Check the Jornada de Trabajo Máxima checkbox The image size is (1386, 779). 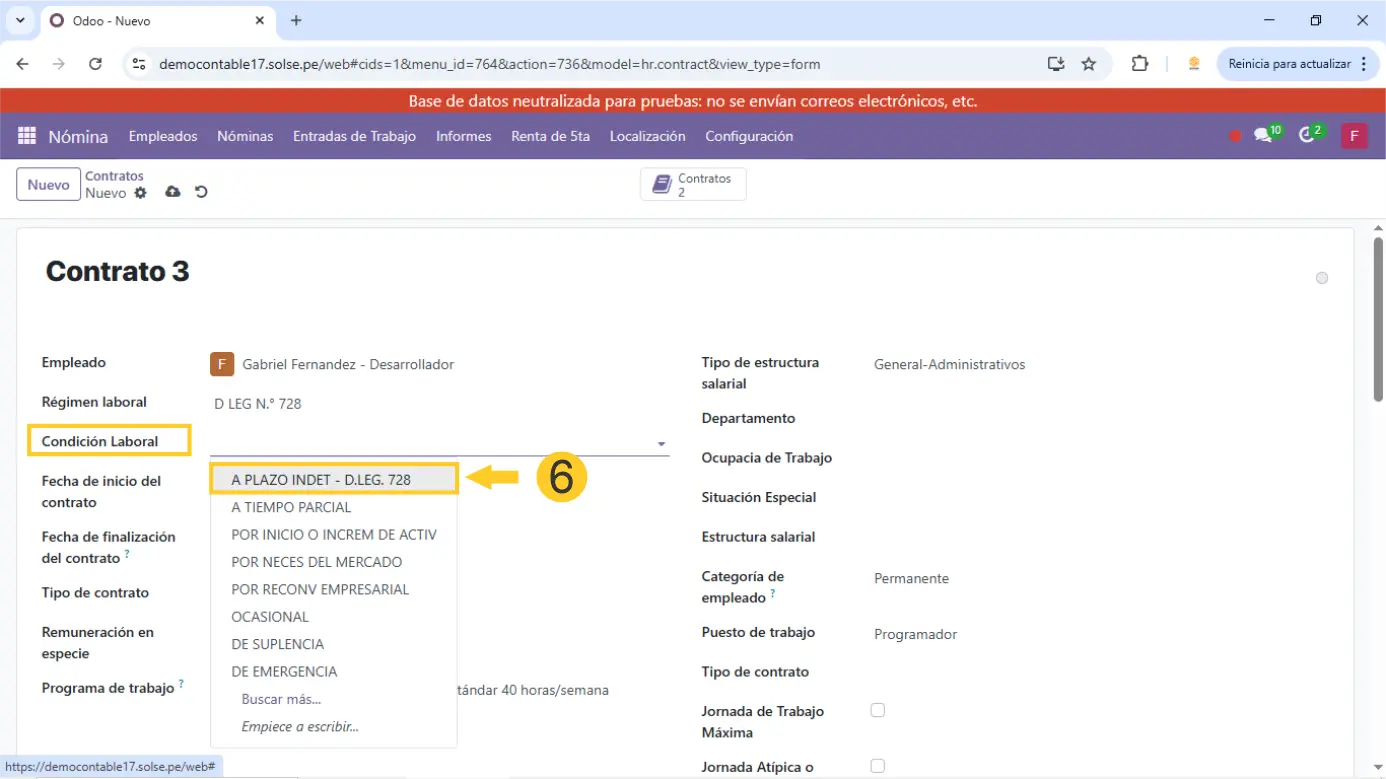877,710
